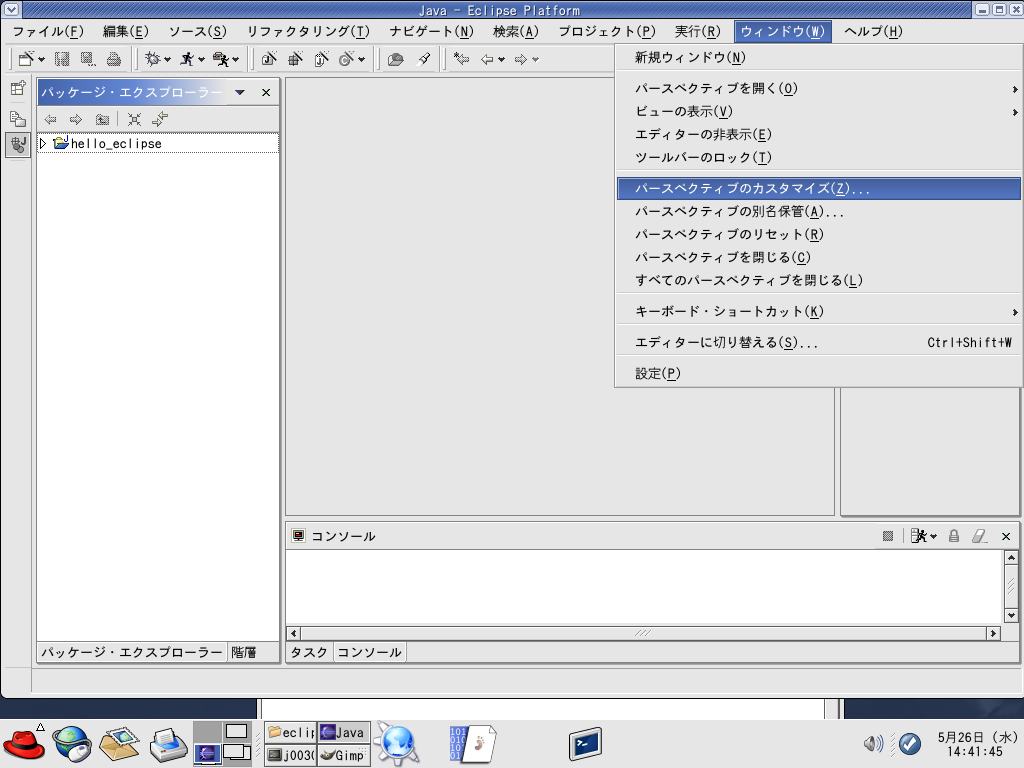Open the Red Hat main menu

(x=24, y=744)
